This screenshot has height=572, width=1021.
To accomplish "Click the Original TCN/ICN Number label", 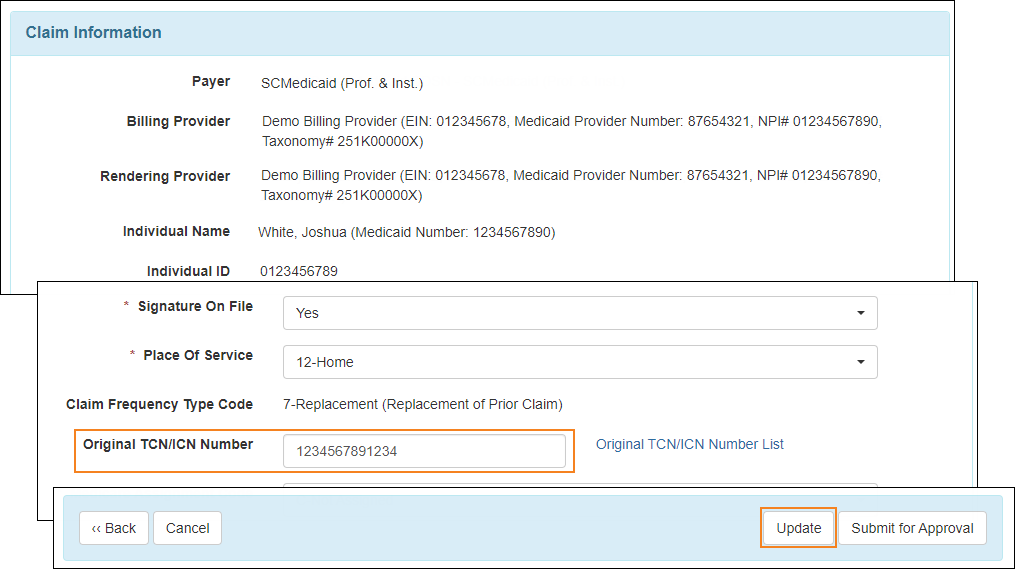I will [168, 444].
